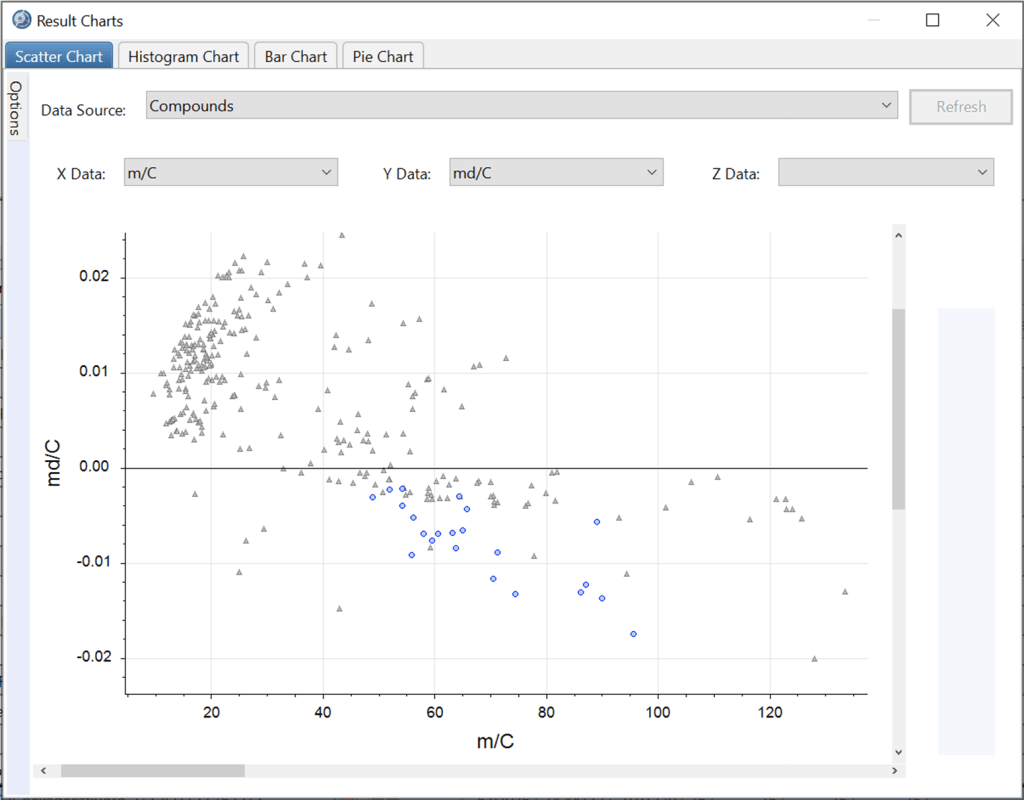Click the chart's vertical scrollbar thumb

[898, 408]
